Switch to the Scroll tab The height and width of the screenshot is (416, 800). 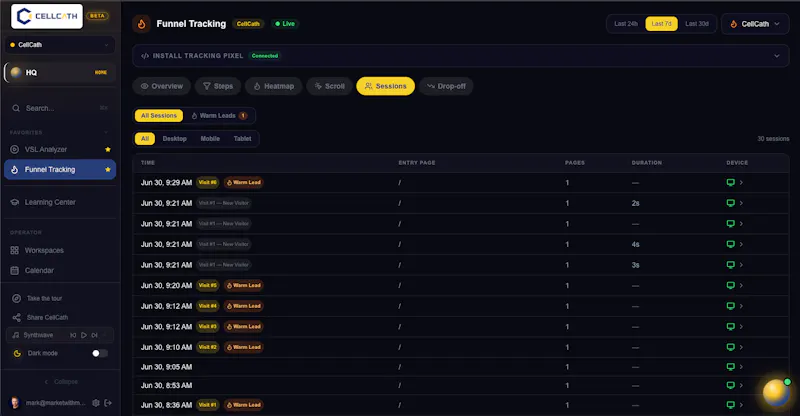330,86
